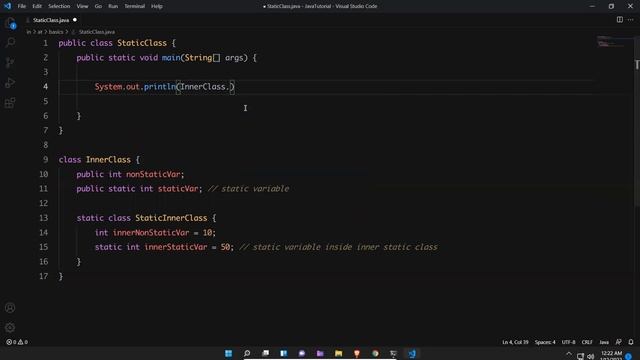The image size is (640, 360).
Task: Click the feedback icon in status bar
Action: pyautogui.click(x=619, y=342)
